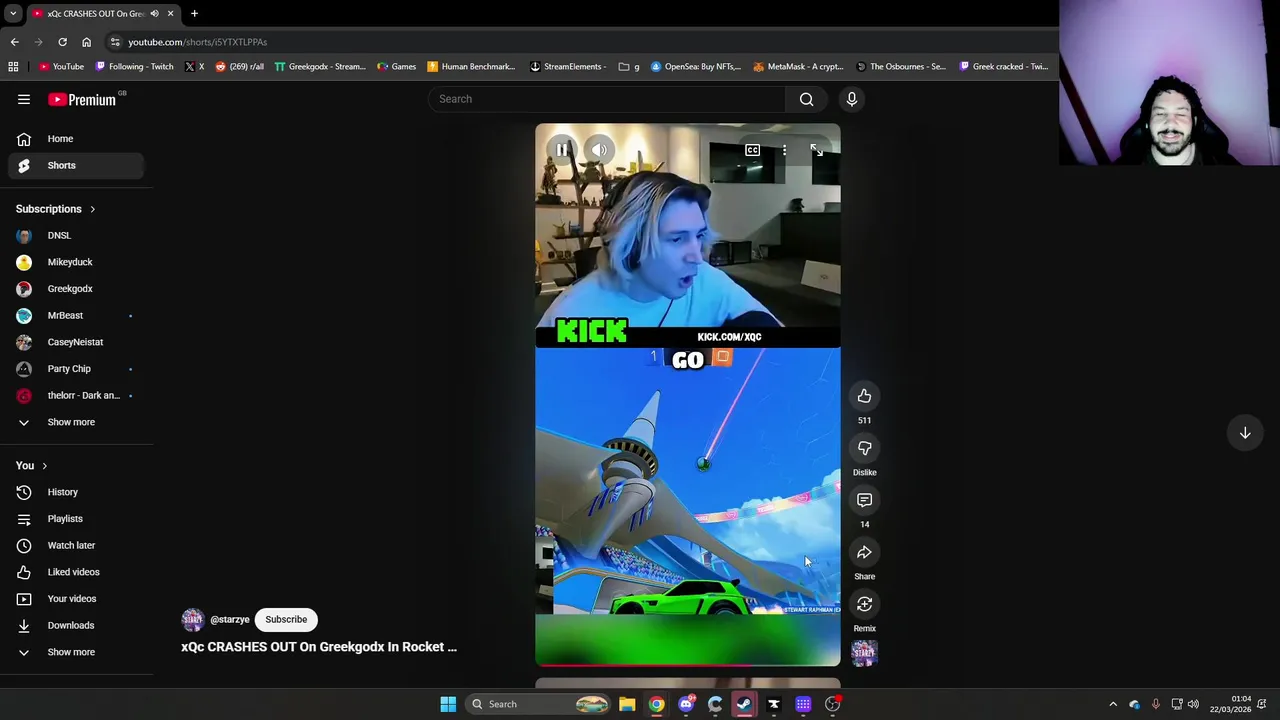Open the YouTube guide hamburger menu
The width and height of the screenshot is (1280, 720).
click(x=24, y=99)
